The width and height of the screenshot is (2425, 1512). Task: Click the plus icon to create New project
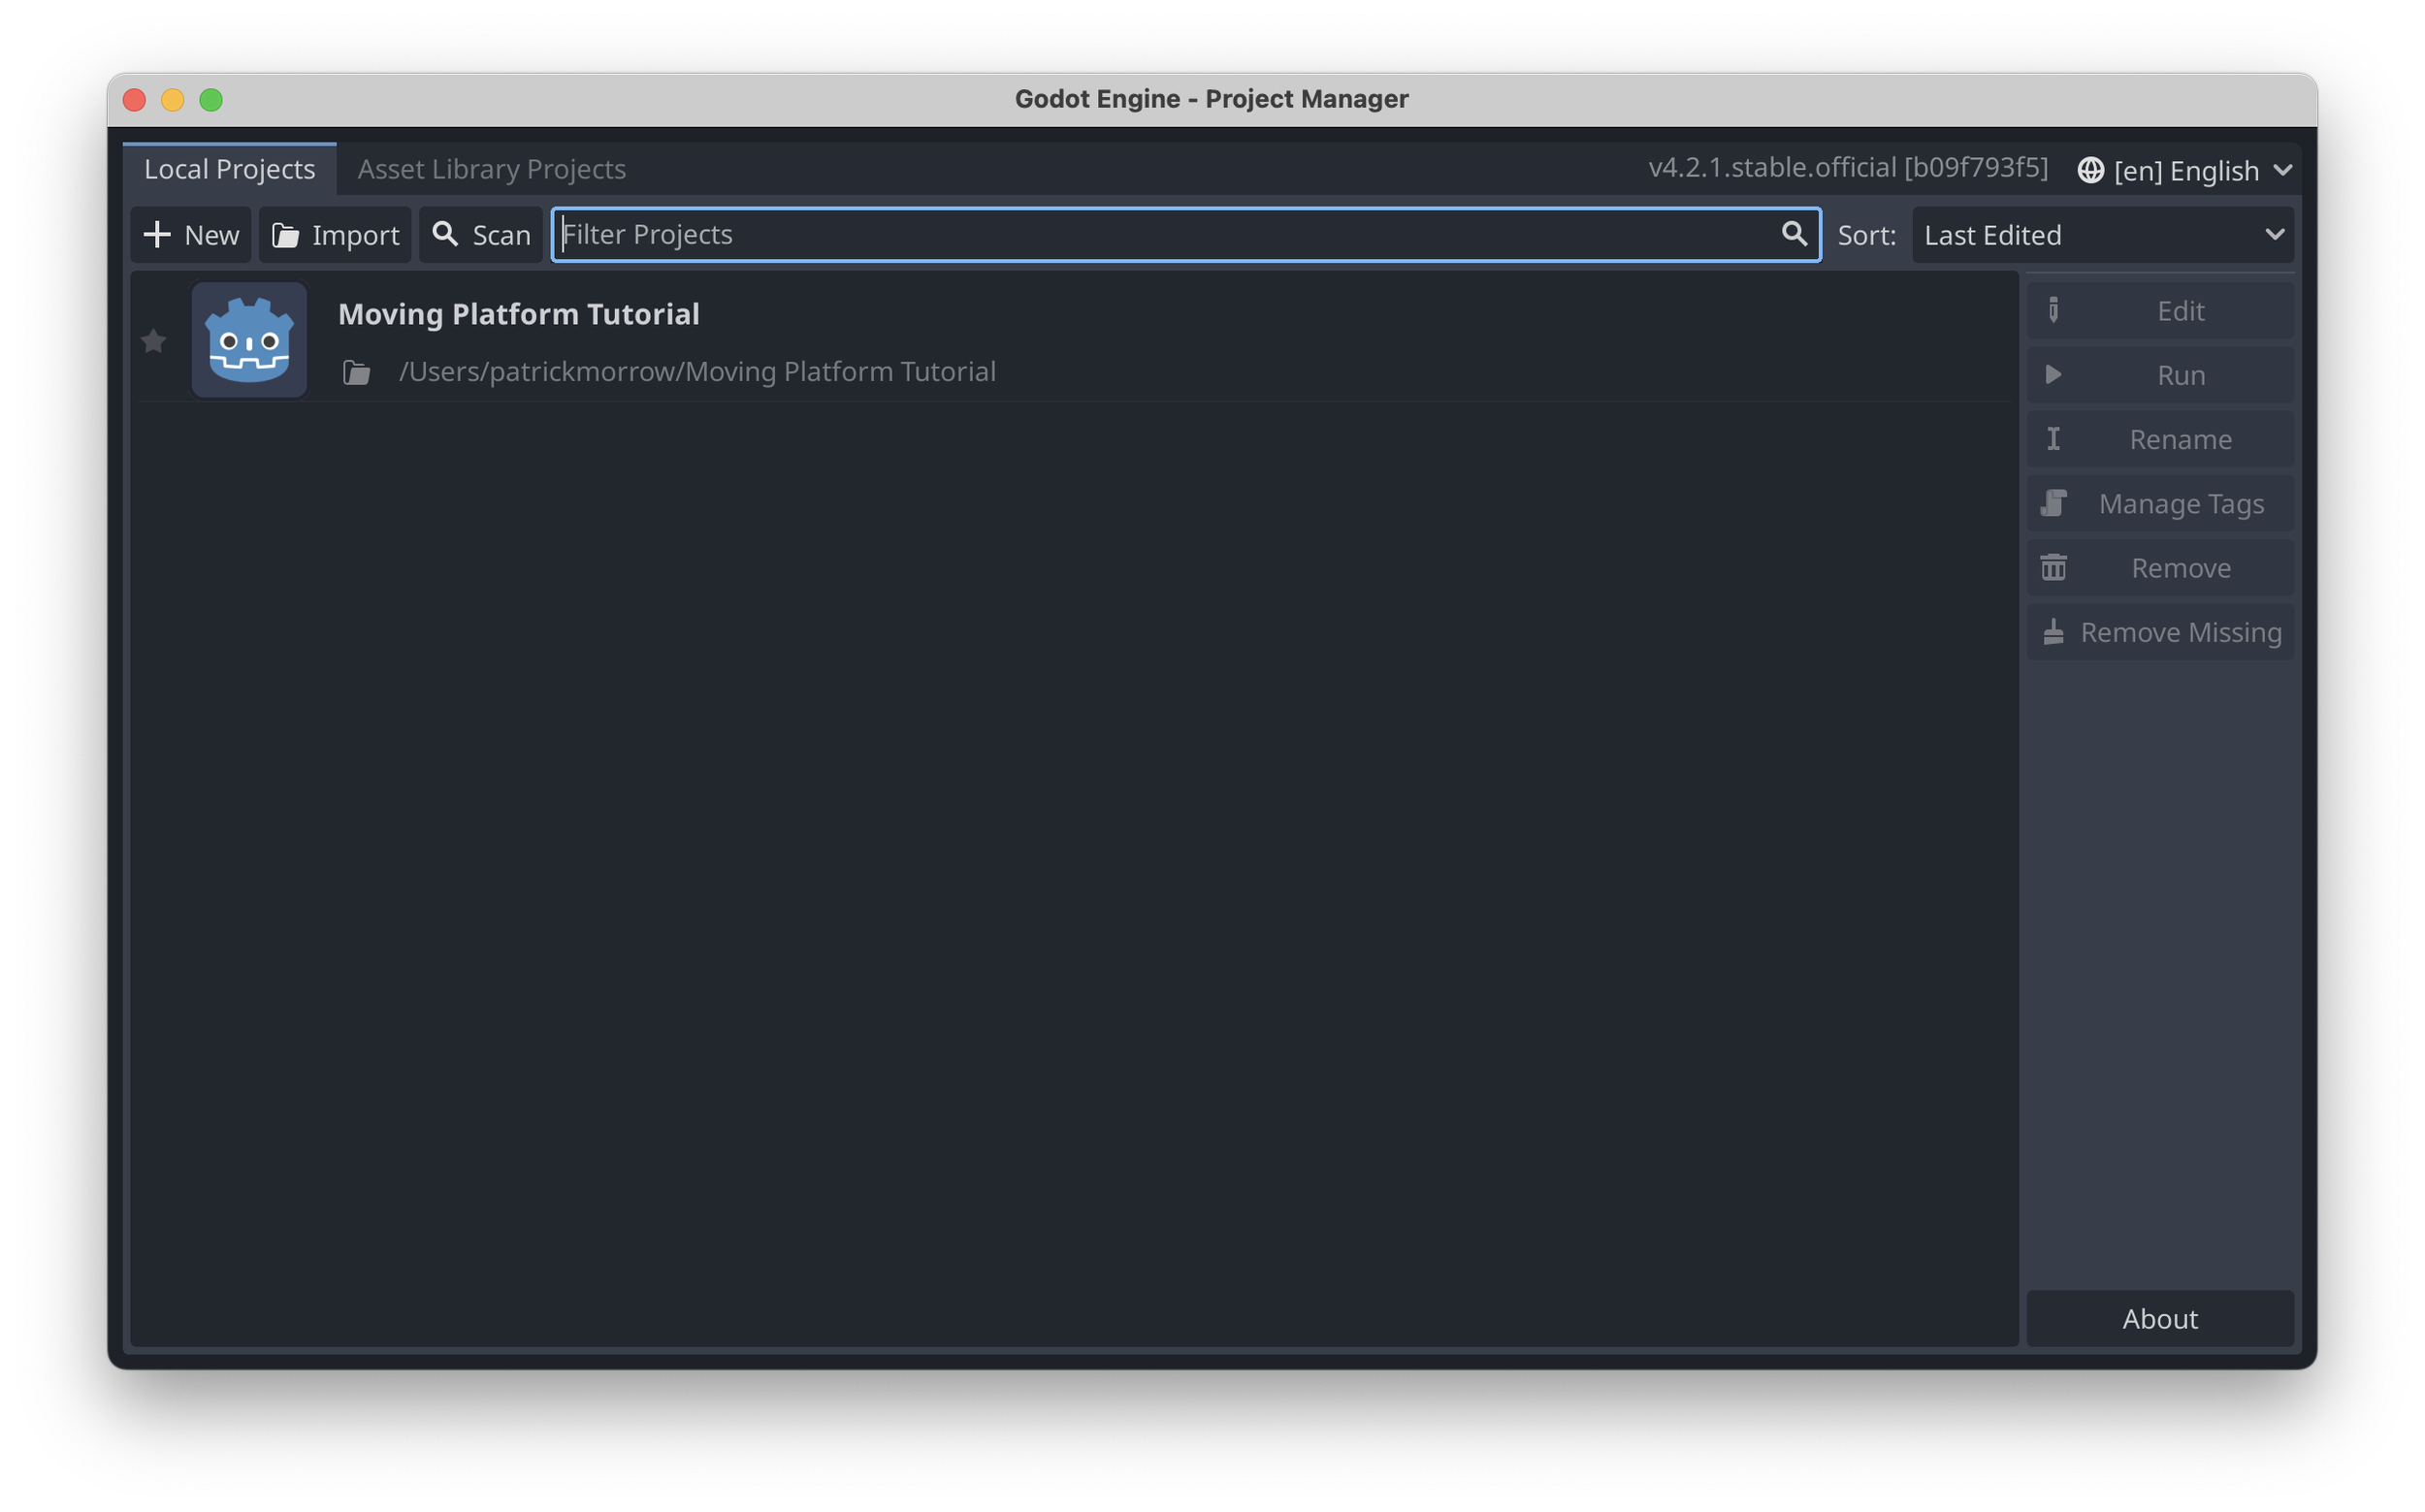coord(158,234)
